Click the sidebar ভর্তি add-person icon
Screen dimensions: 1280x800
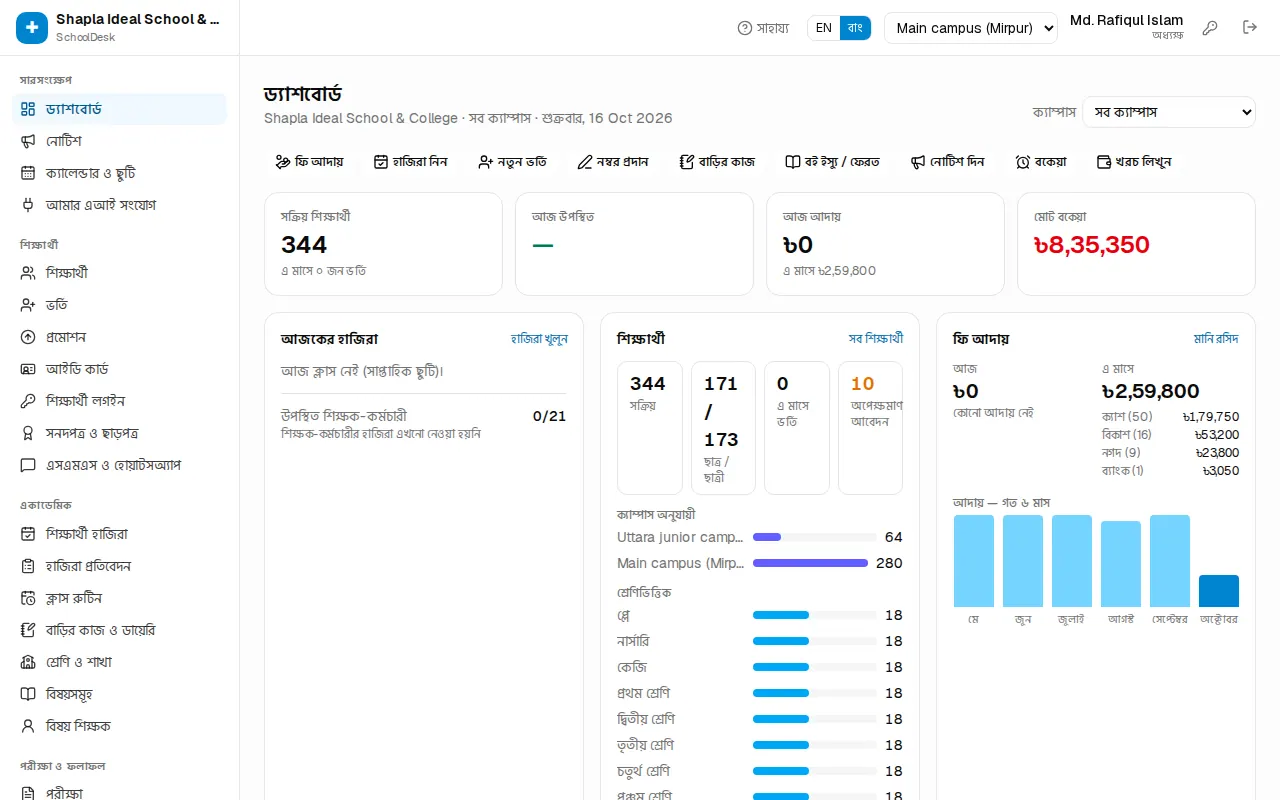point(28,305)
